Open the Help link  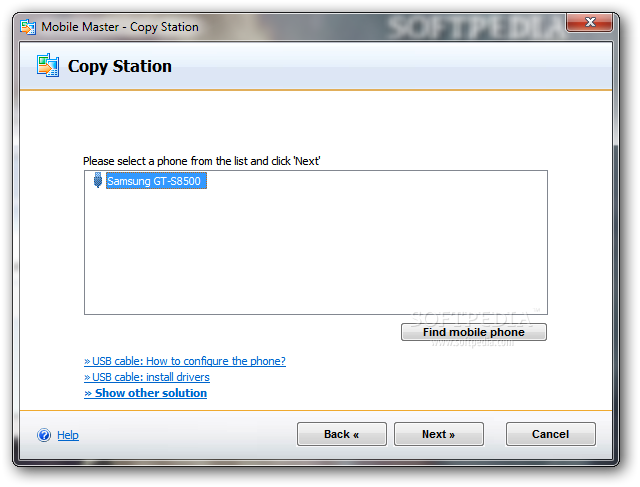68,435
